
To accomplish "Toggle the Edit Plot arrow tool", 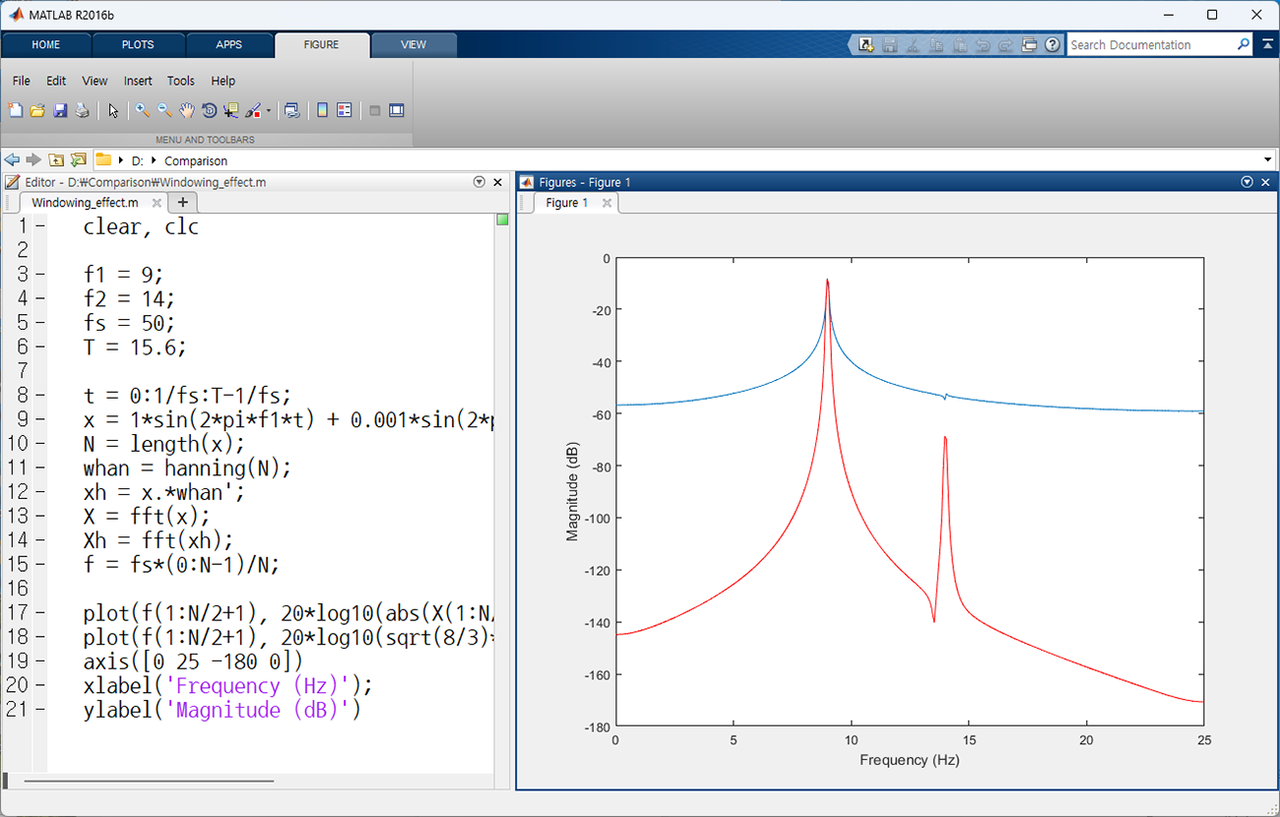I will (113, 111).
